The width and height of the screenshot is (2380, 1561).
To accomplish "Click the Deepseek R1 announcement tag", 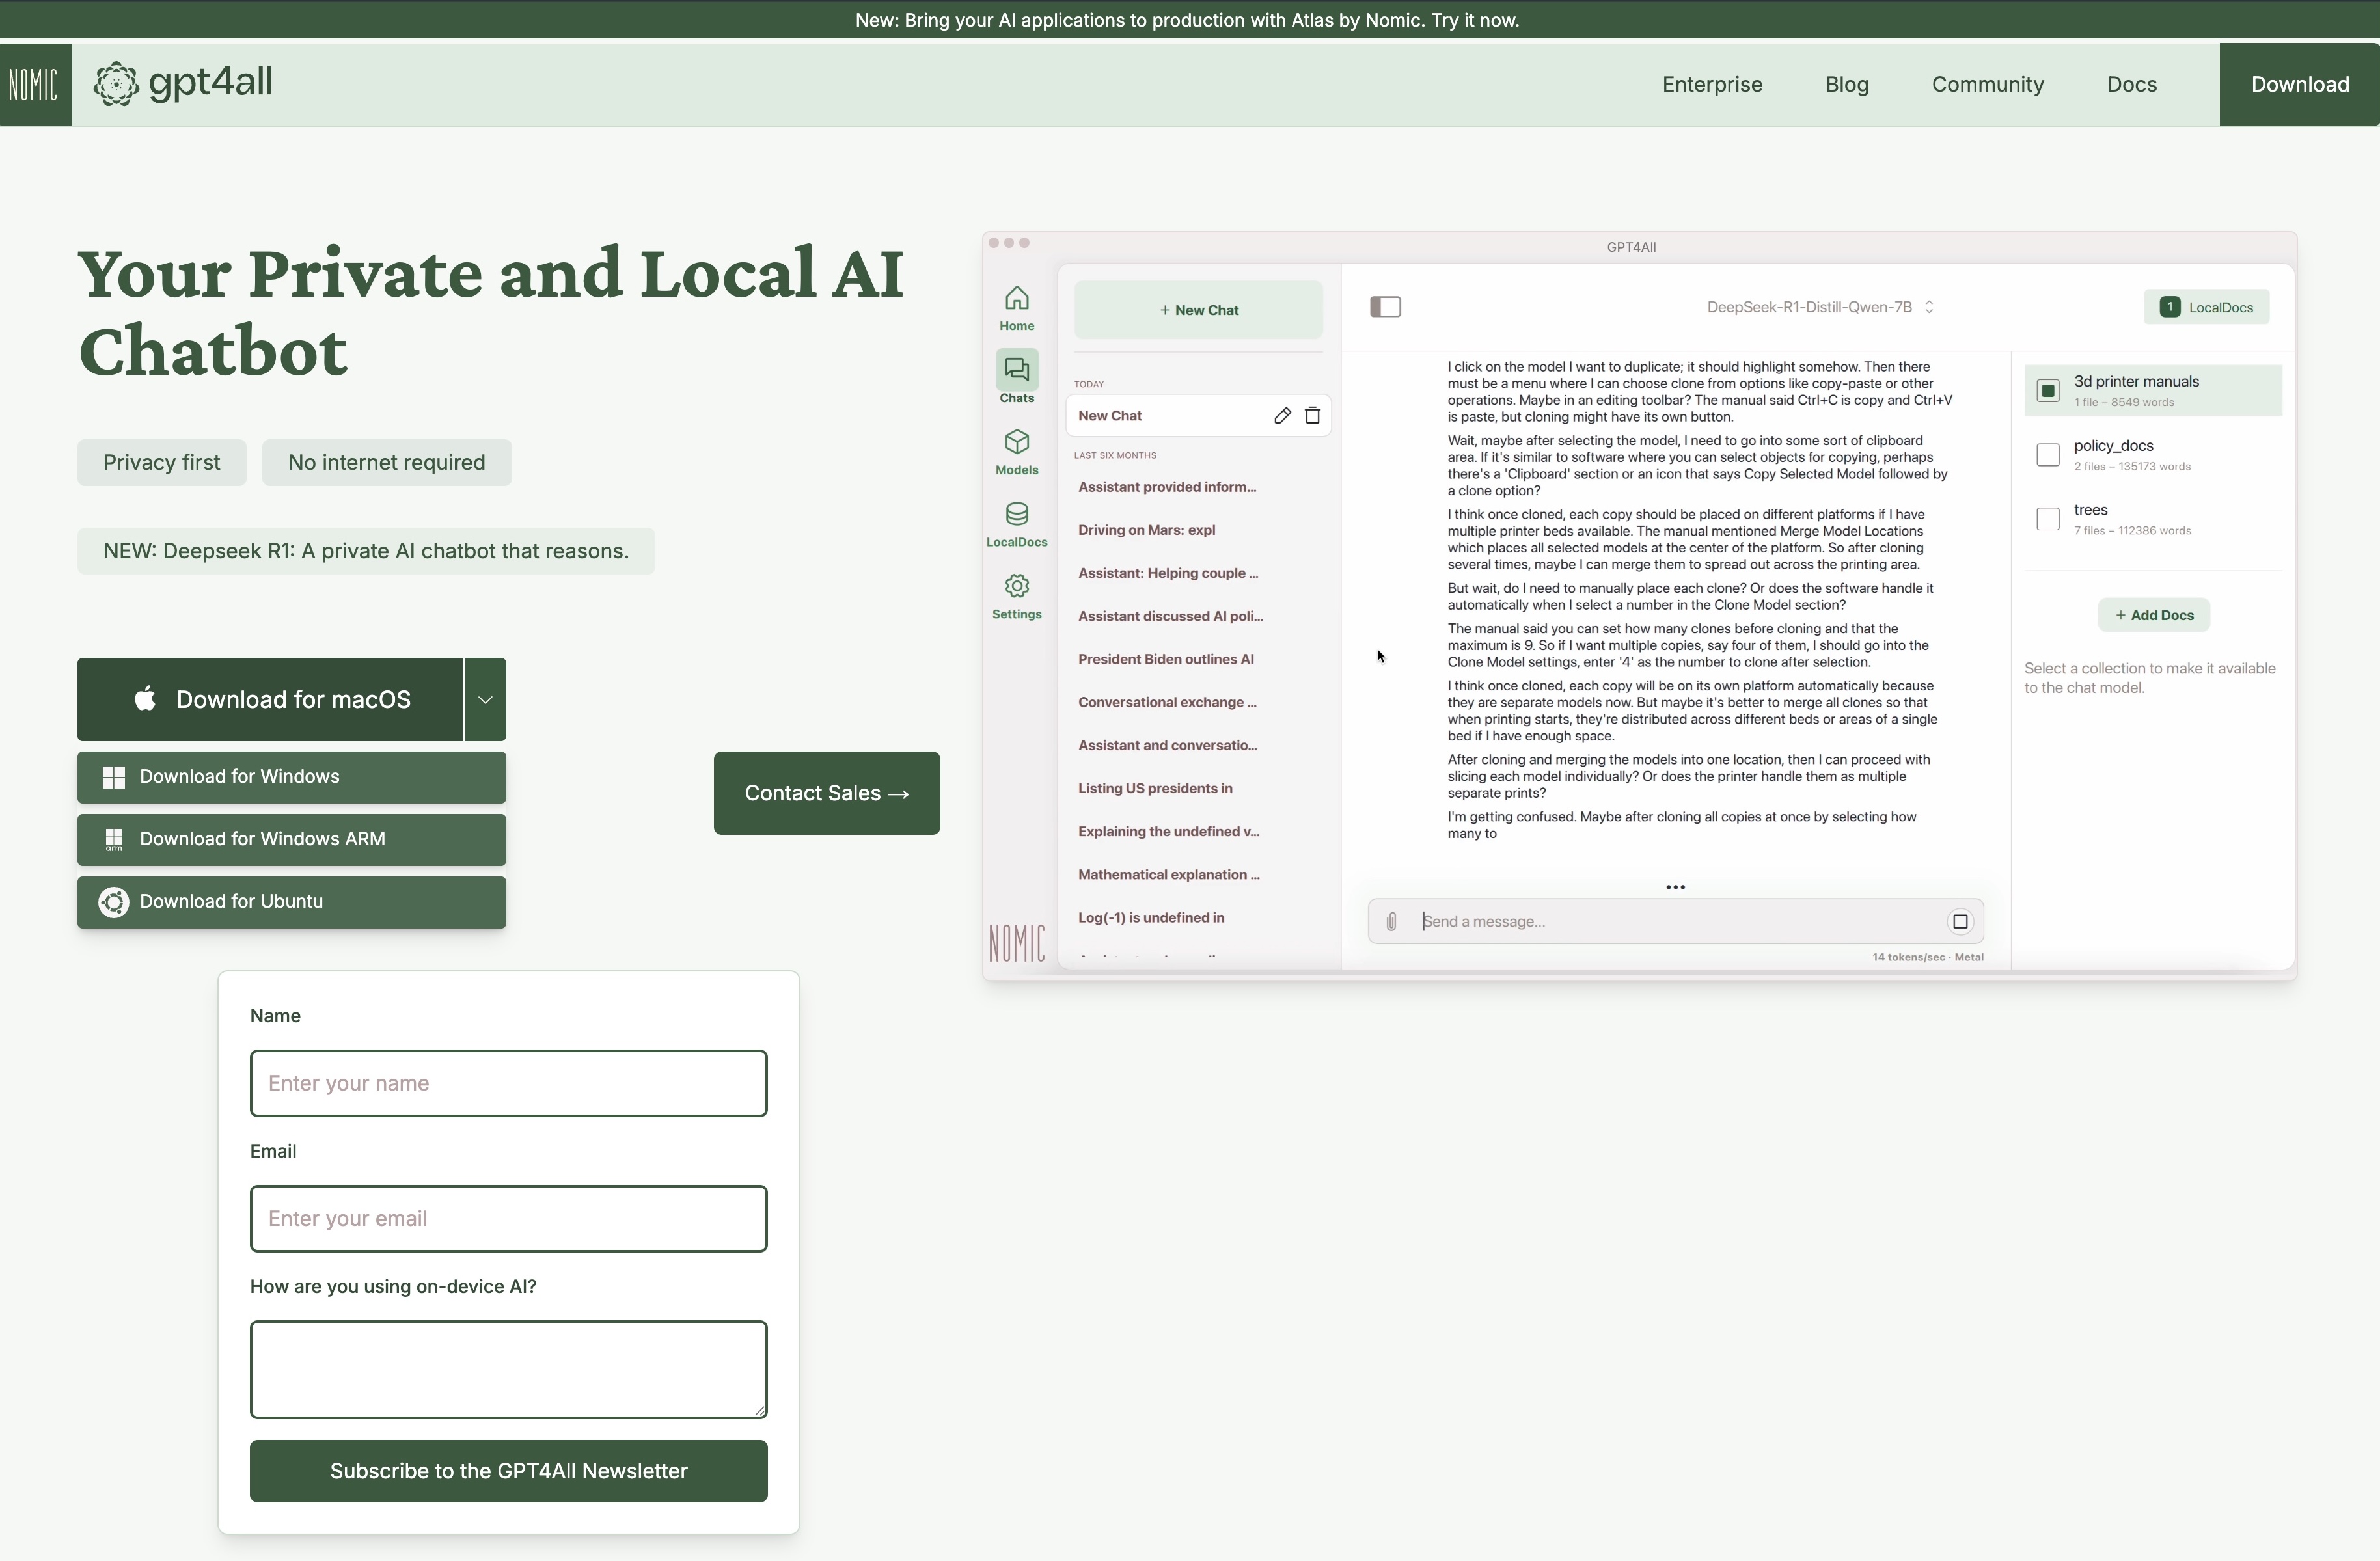I will (x=366, y=551).
